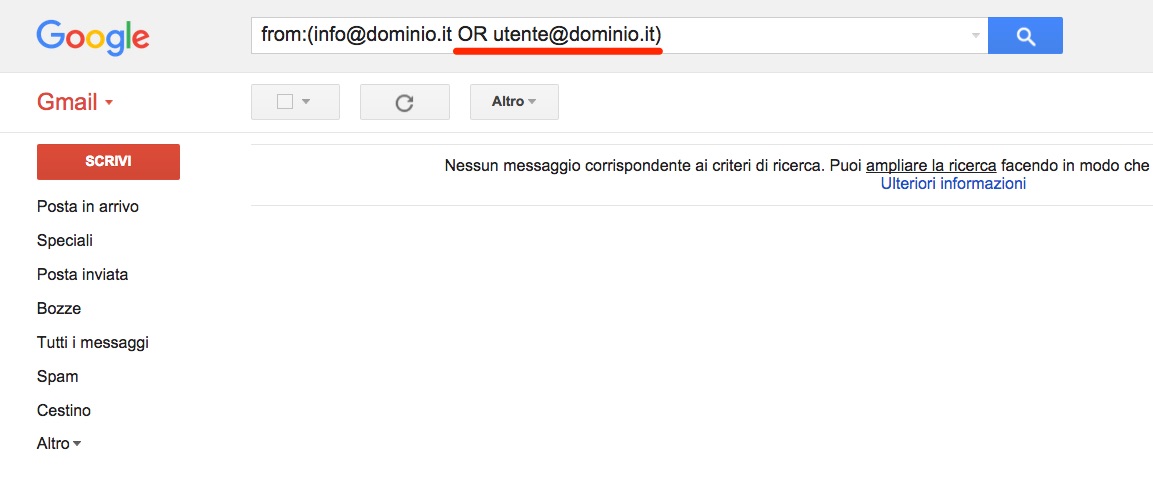Click the ampliare la ricerca link
The height and width of the screenshot is (493, 1153).
(931, 166)
